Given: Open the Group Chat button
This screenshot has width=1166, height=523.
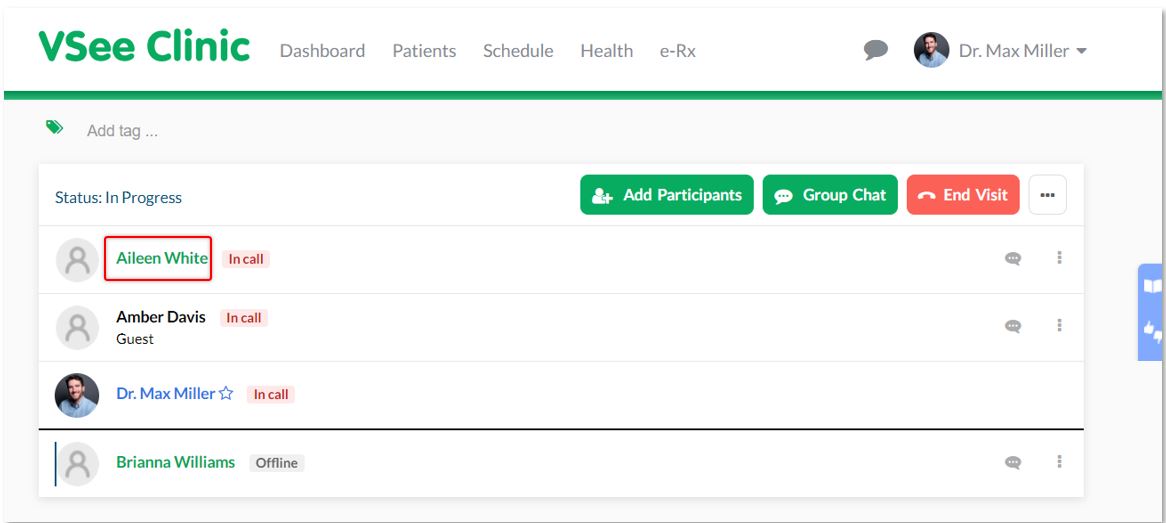Looking at the screenshot, I should [x=830, y=195].
